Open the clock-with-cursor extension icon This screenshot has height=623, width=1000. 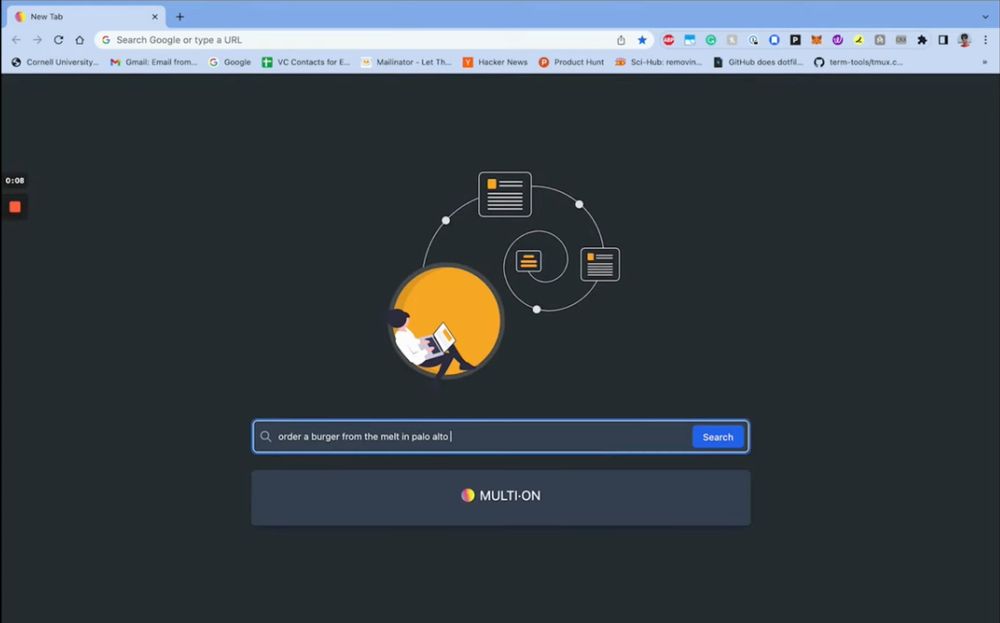[x=753, y=40]
